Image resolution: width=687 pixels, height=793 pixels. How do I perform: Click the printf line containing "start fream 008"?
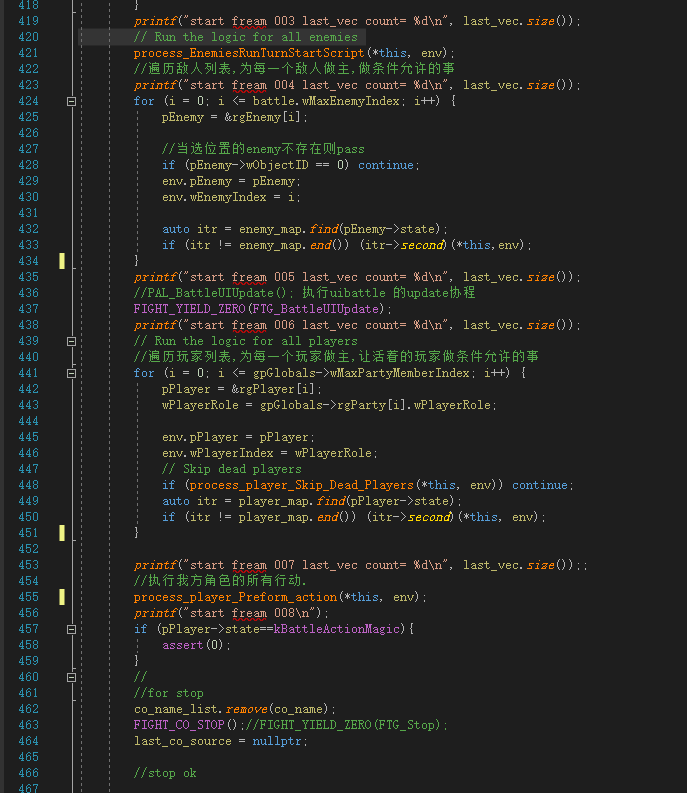tap(231, 613)
